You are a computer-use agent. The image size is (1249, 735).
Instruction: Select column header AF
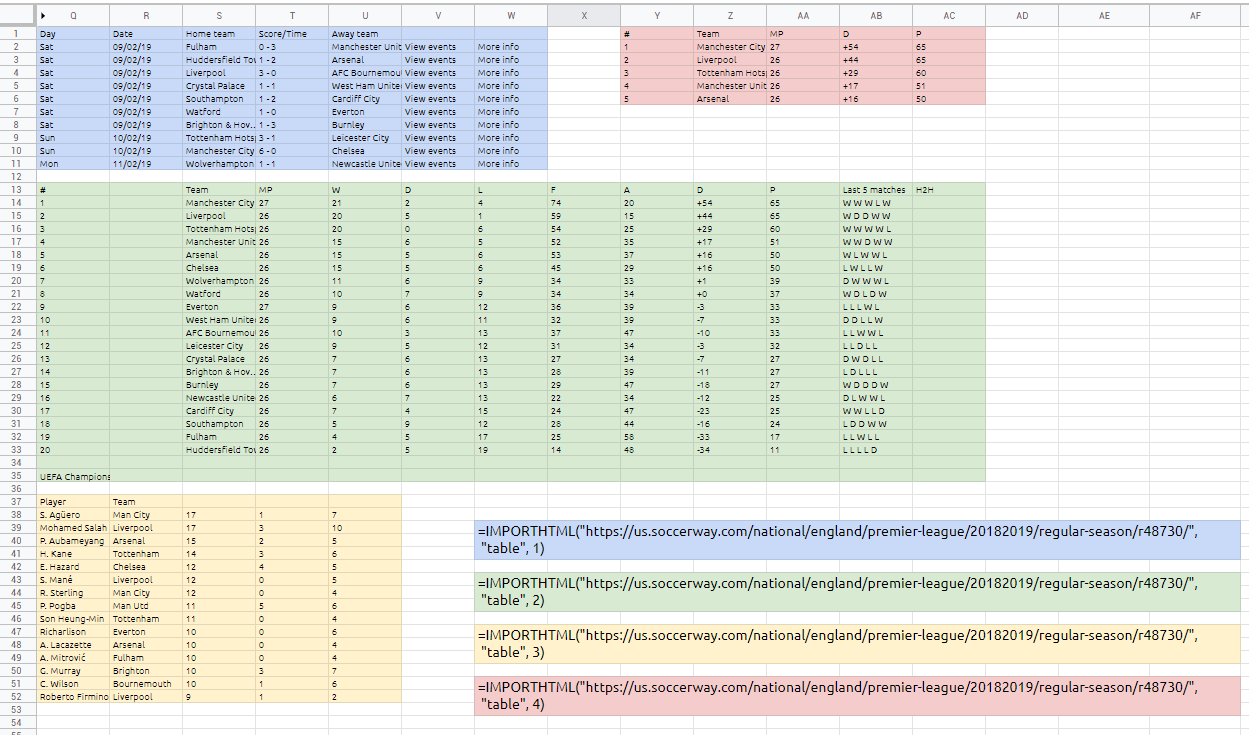pyautogui.click(x=1195, y=16)
